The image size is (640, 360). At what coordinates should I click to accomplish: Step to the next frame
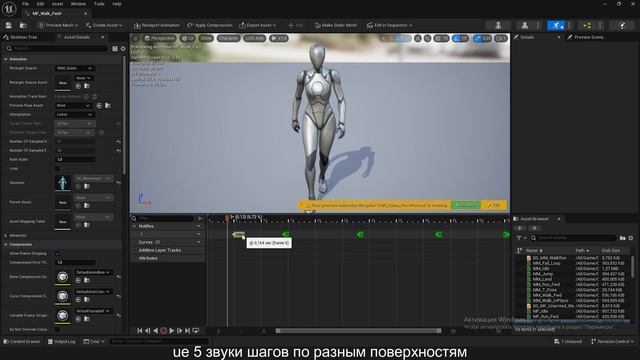point(180,331)
